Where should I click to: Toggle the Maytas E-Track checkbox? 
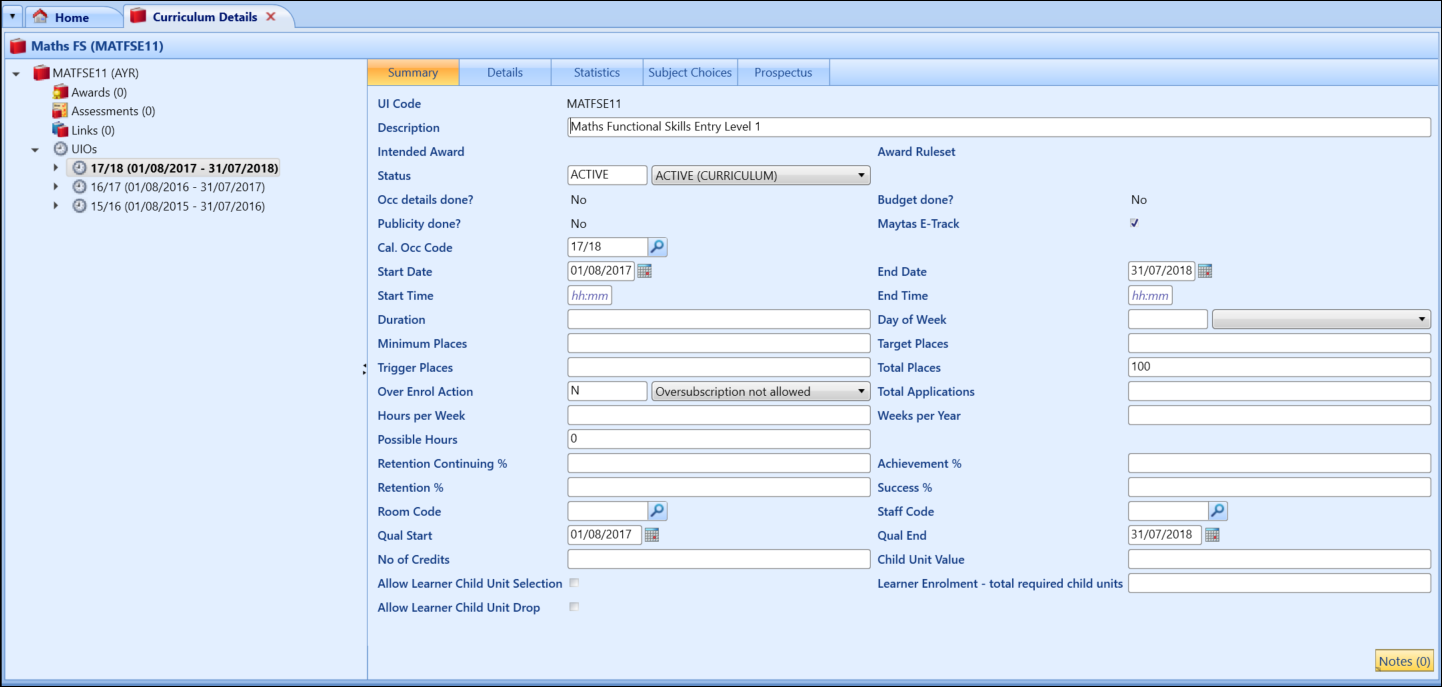1131,223
